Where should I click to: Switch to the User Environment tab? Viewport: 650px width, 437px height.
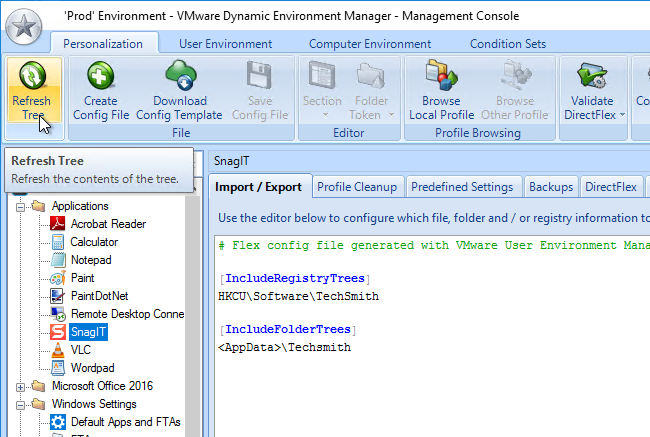(x=226, y=44)
